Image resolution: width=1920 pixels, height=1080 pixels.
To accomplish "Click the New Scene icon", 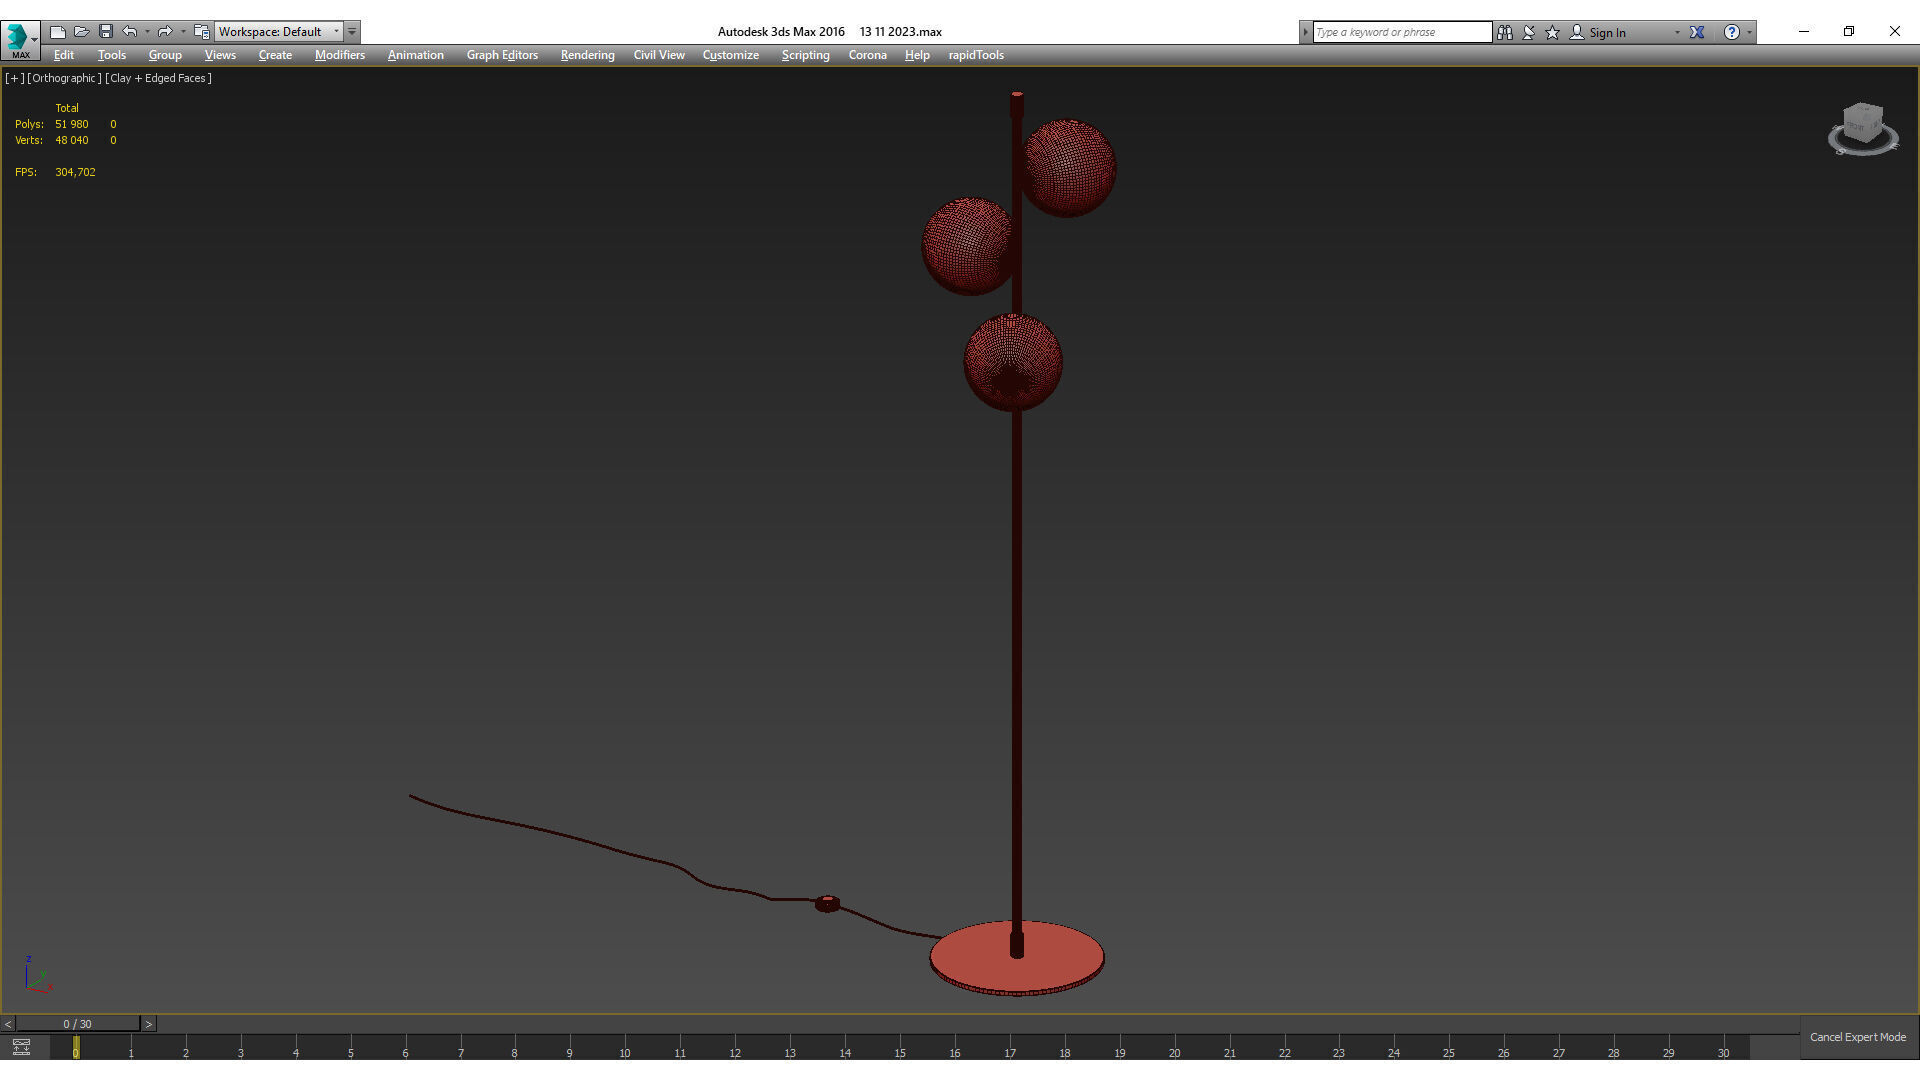I will pyautogui.click(x=58, y=32).
